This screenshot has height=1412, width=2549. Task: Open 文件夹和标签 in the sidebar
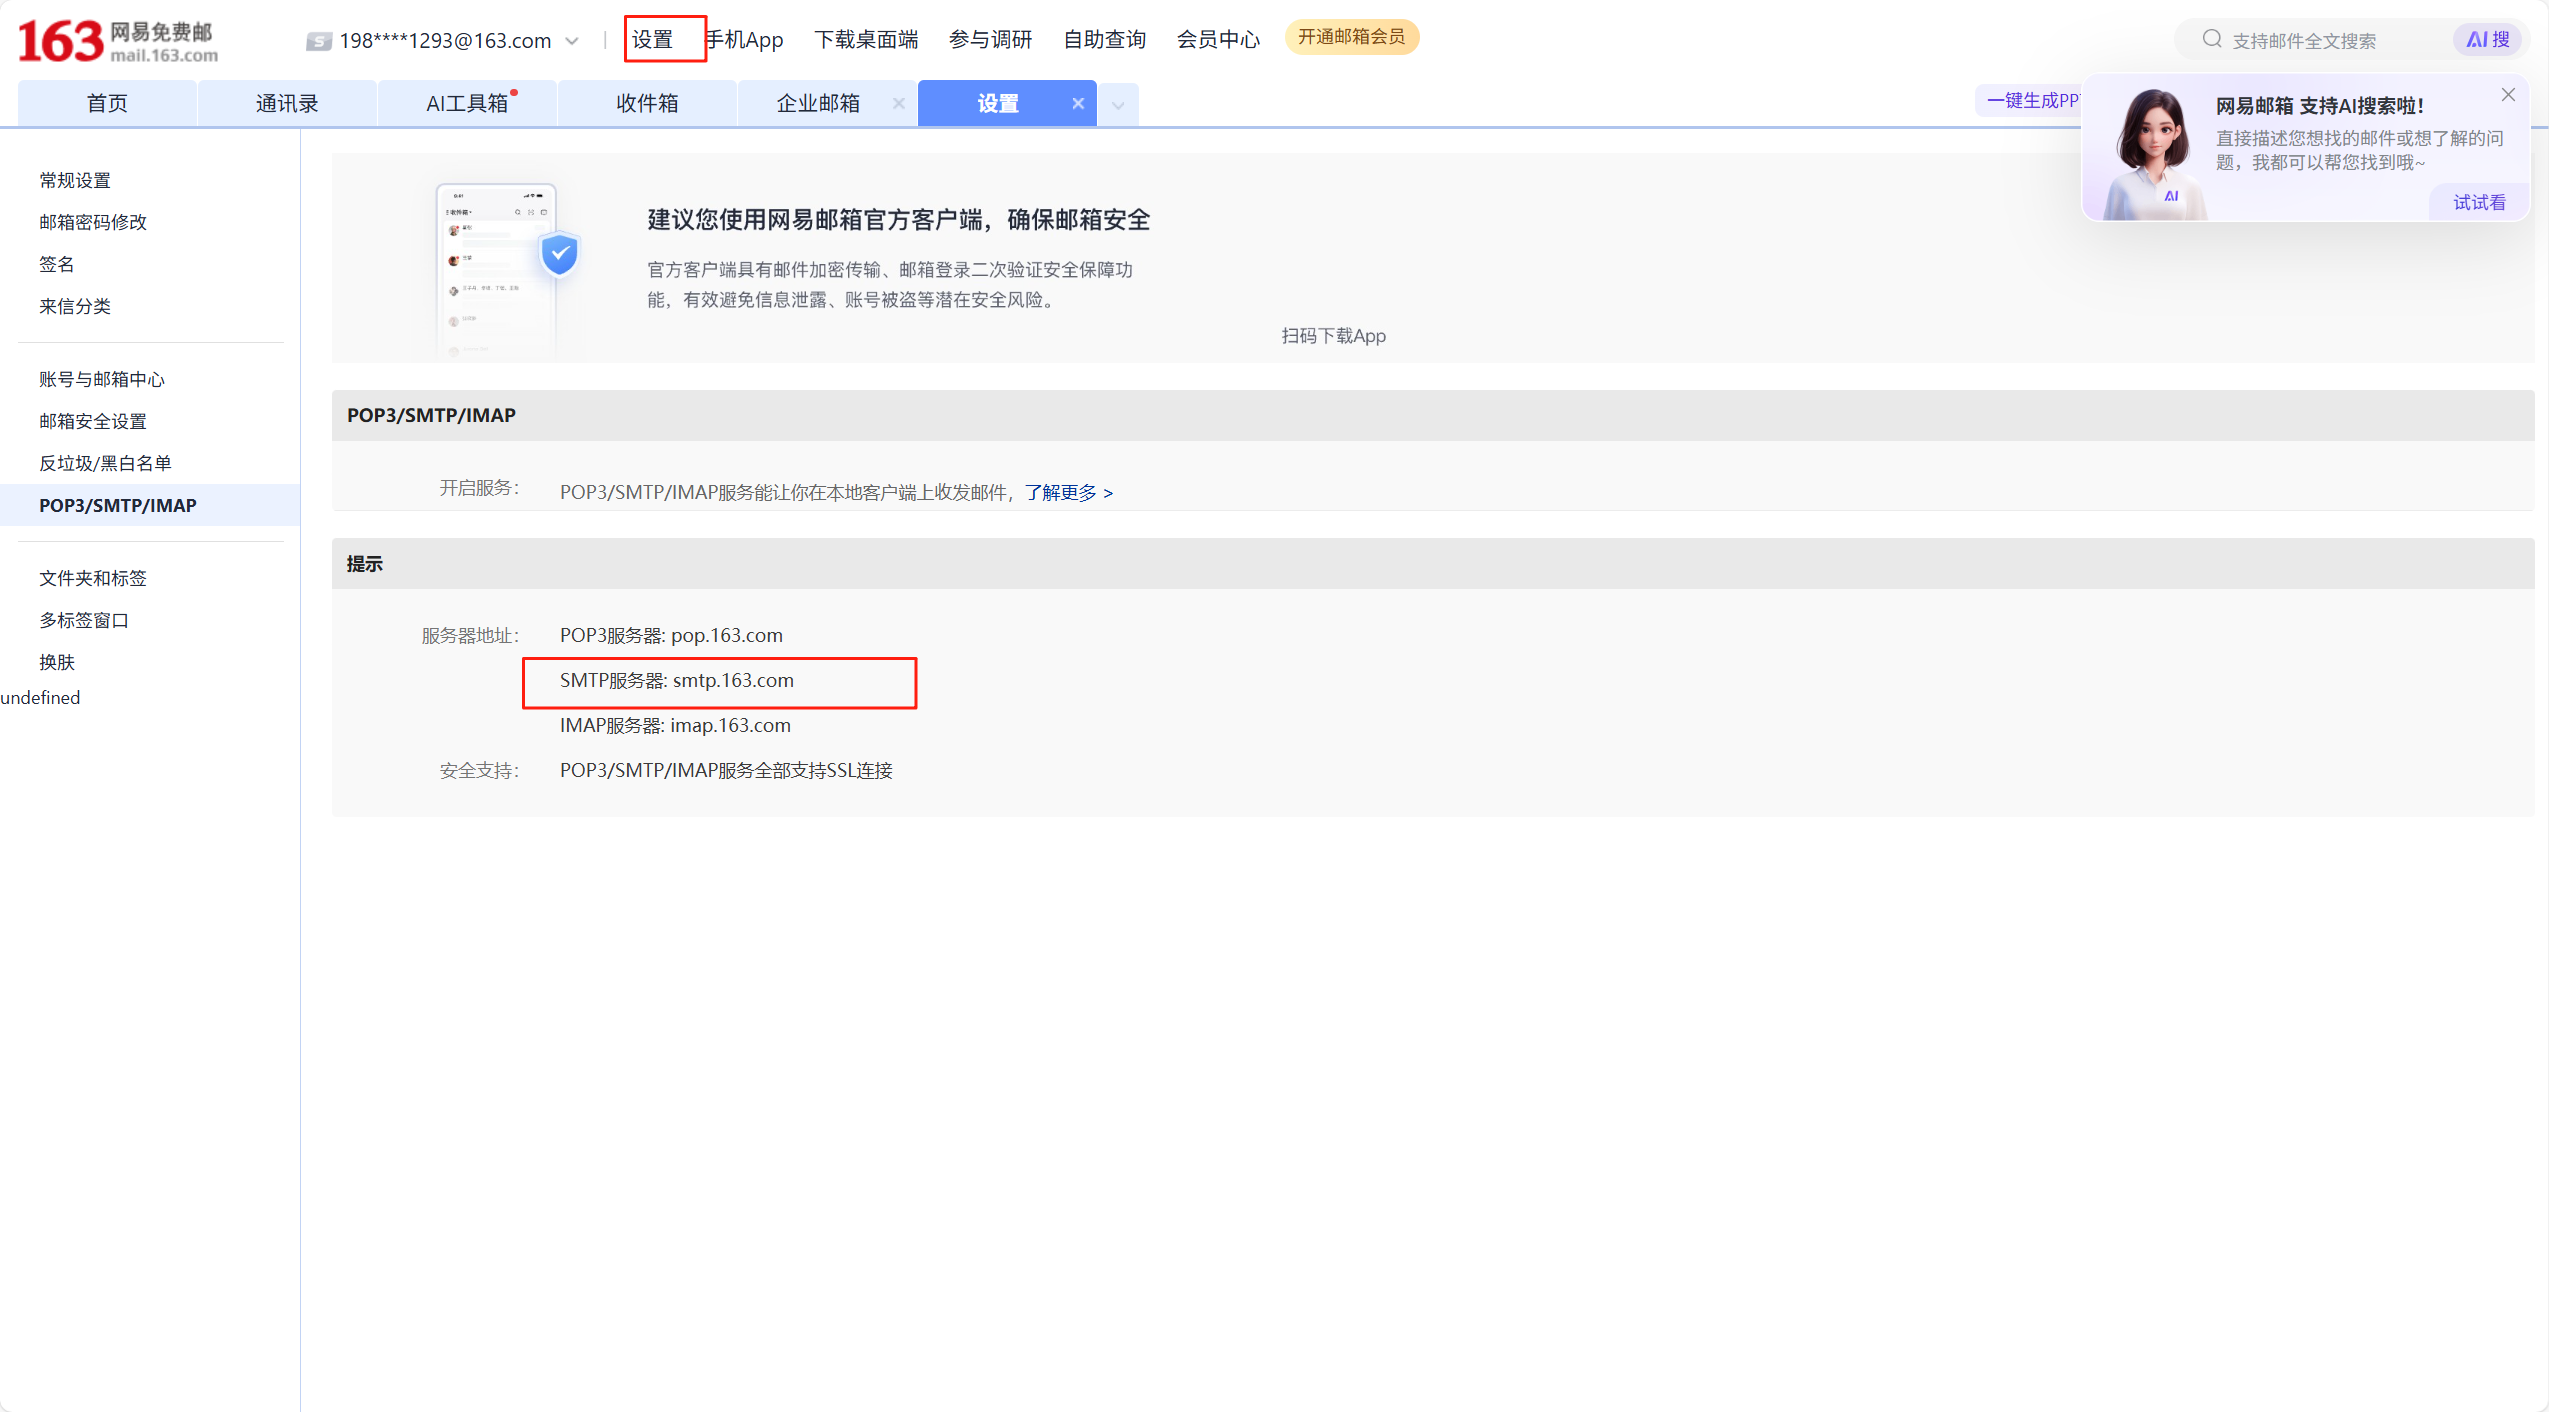pos(93,578)
